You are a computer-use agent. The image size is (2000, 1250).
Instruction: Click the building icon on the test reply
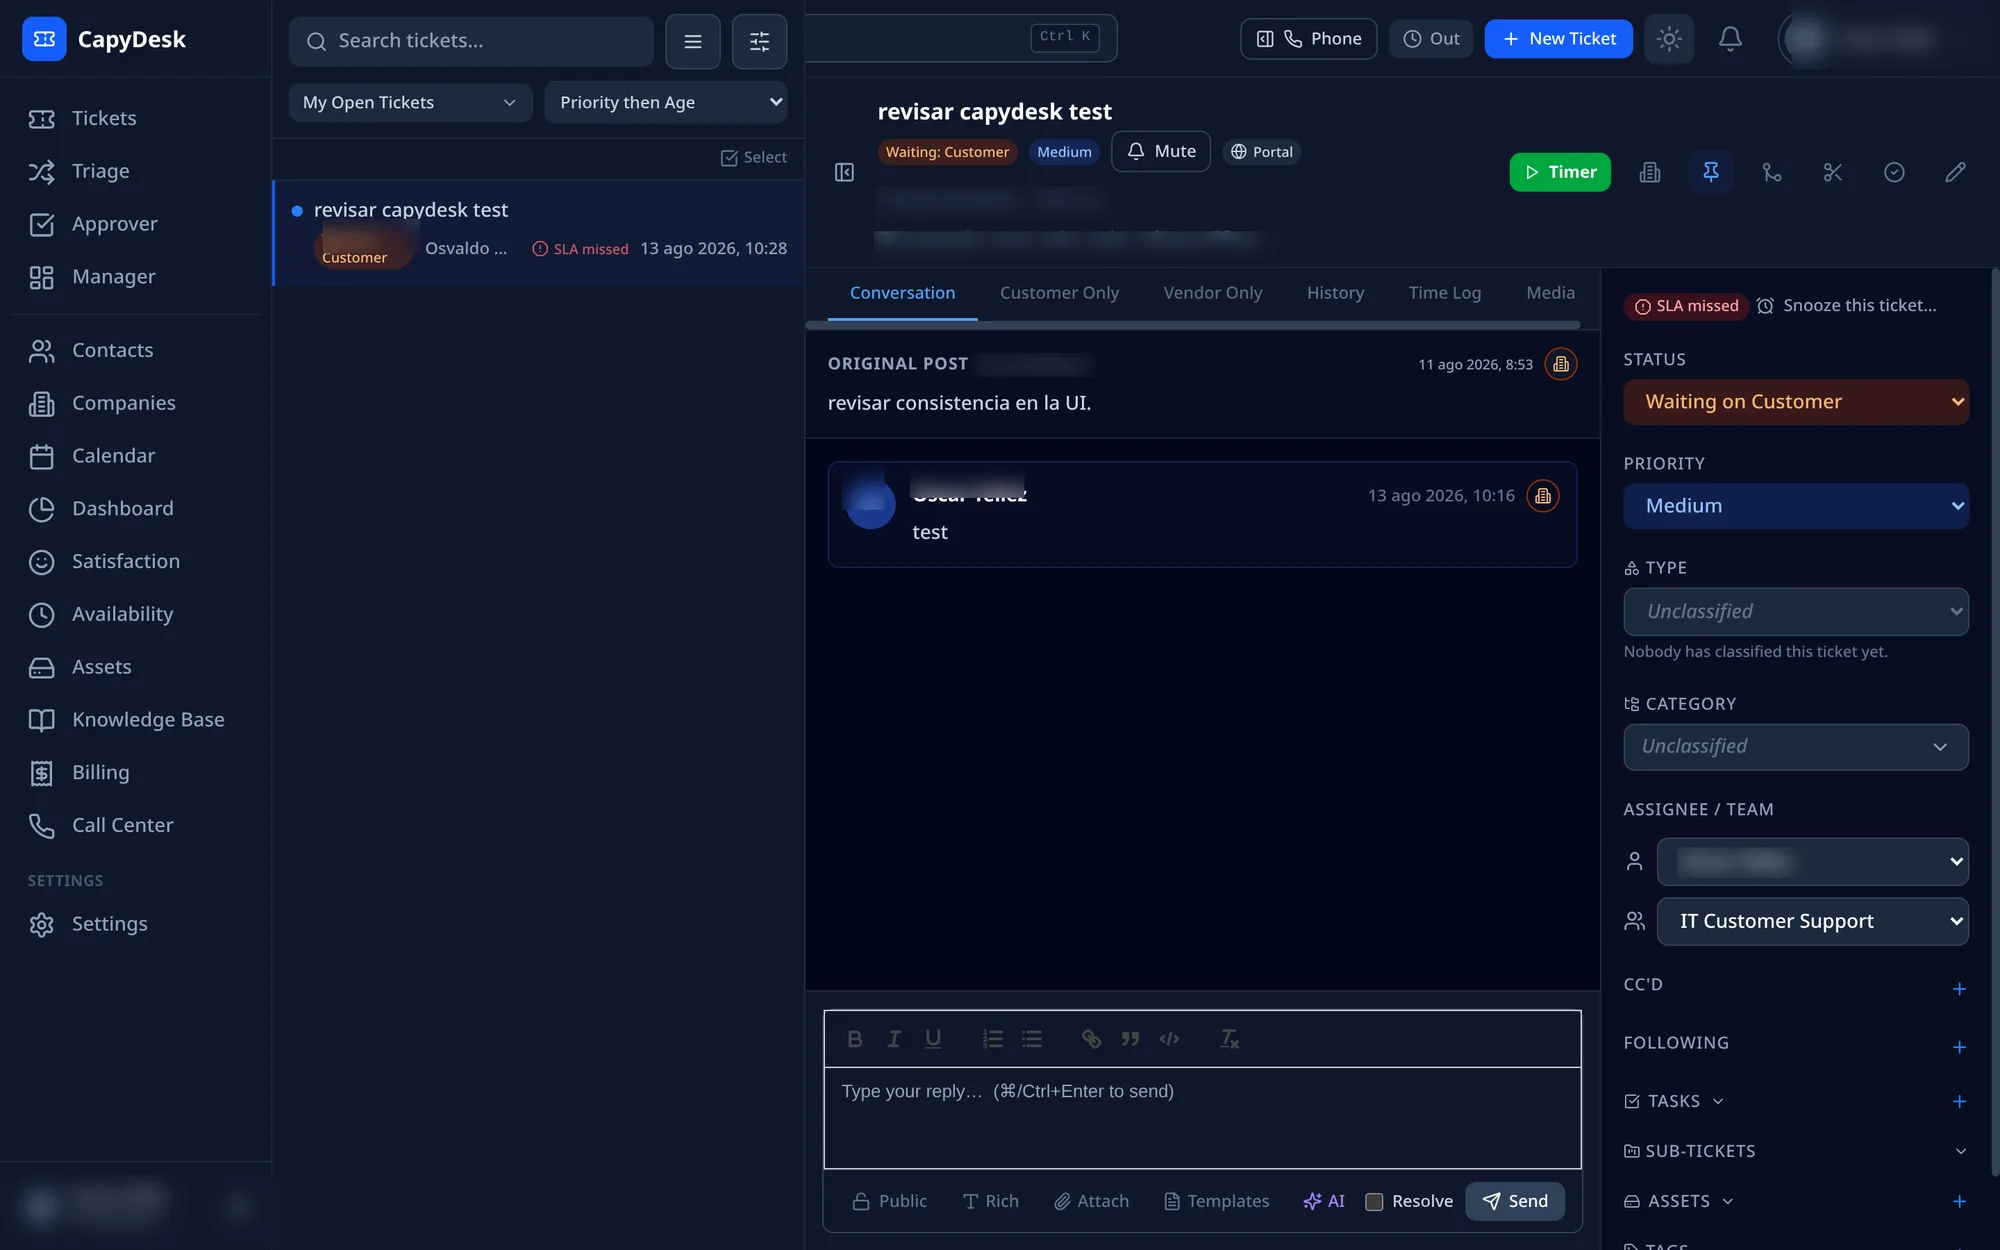(1543, 496)
